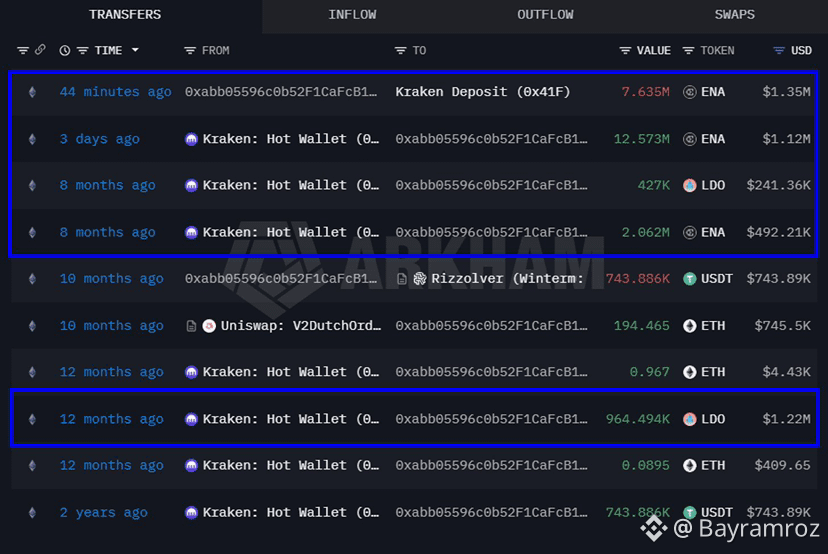
Task: Click the Uniswap logo icon
Action: 209,326
